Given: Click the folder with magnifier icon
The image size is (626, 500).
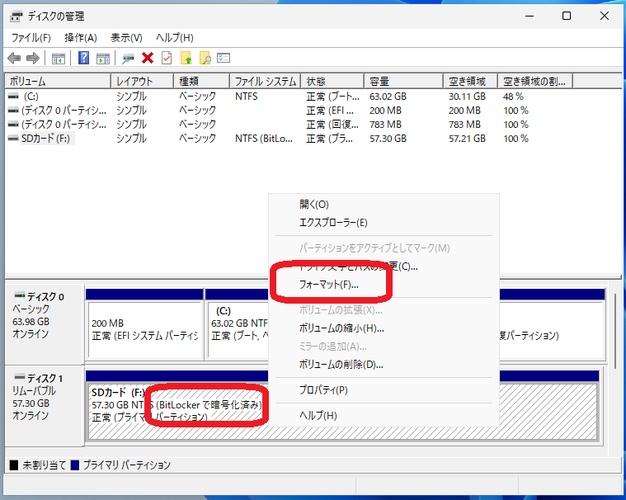Looking at the screenshot, I should (x=205, y=58).
